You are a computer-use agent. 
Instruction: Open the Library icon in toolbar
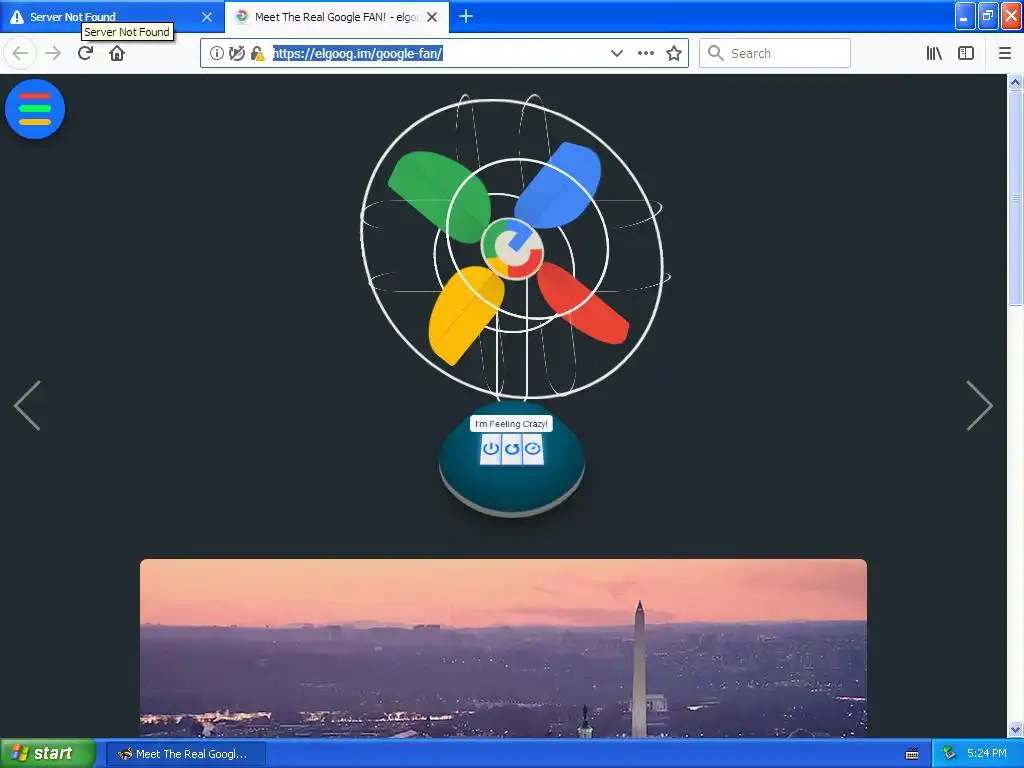click(x=934, y=54)
